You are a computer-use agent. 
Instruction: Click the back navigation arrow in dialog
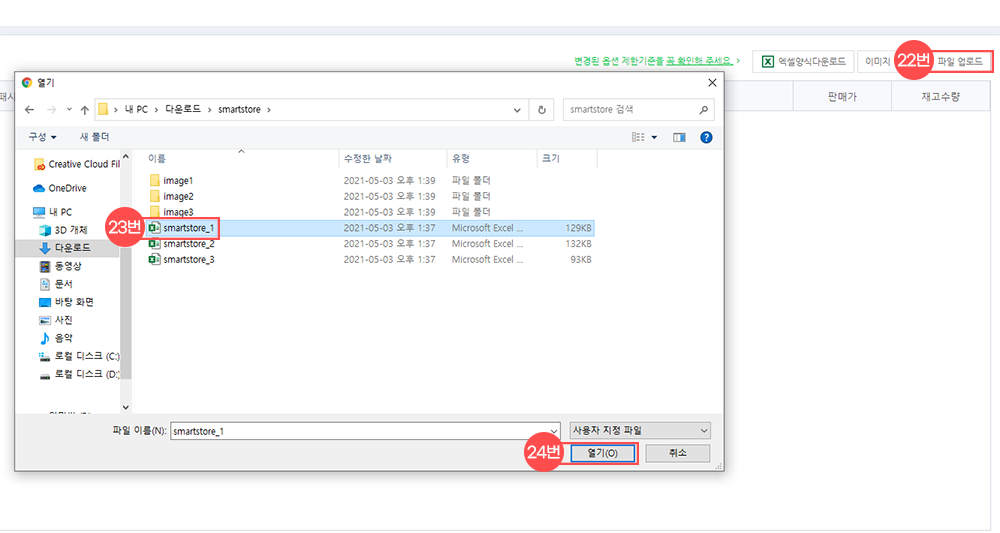(30, 110)
